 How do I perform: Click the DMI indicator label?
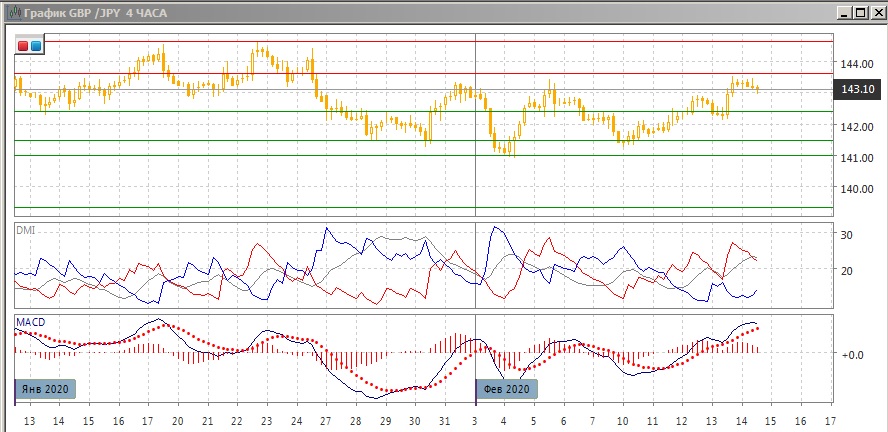pyautogui.click(x=25, y=230)
